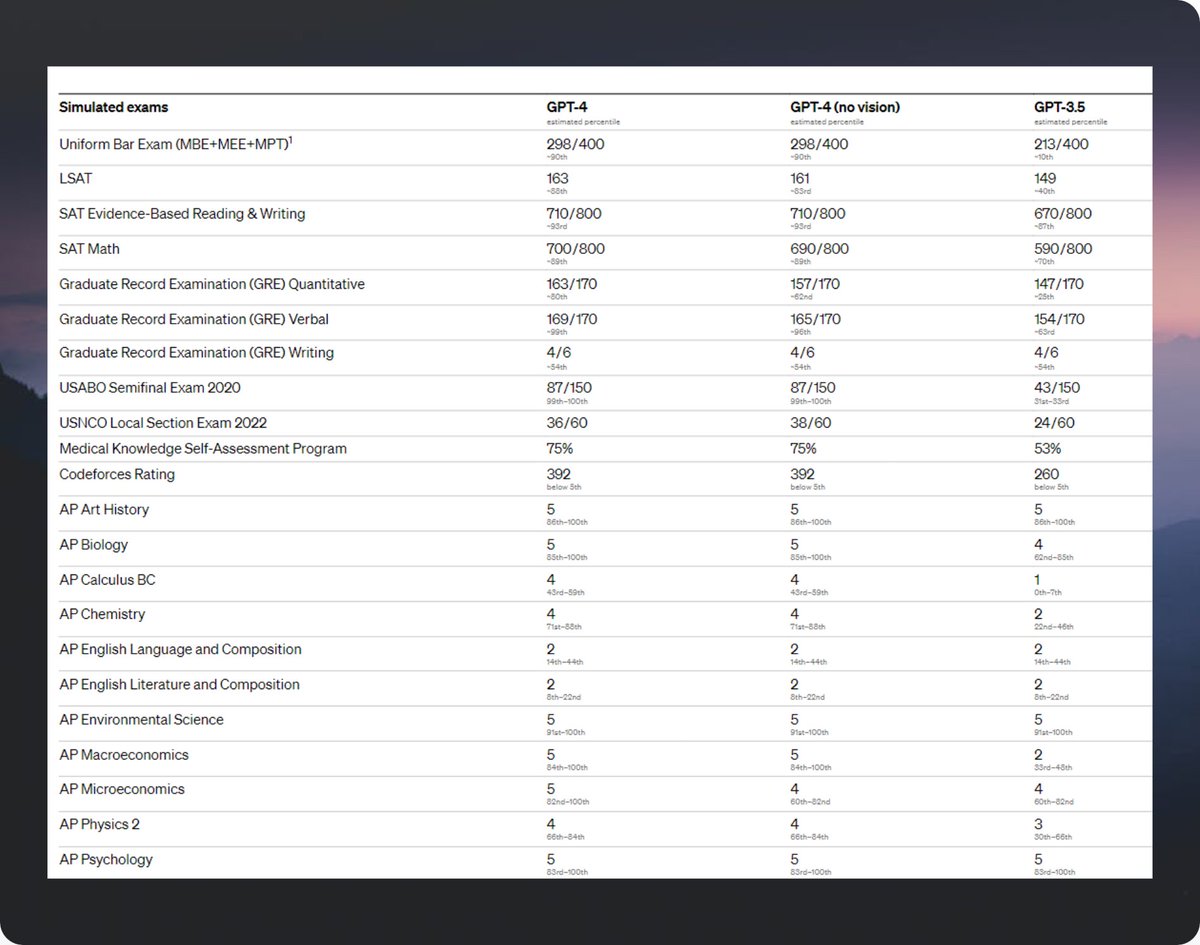Select USNCO score "38/60"
Screen dimensions: 1200x945
click(x=810, y=423)
